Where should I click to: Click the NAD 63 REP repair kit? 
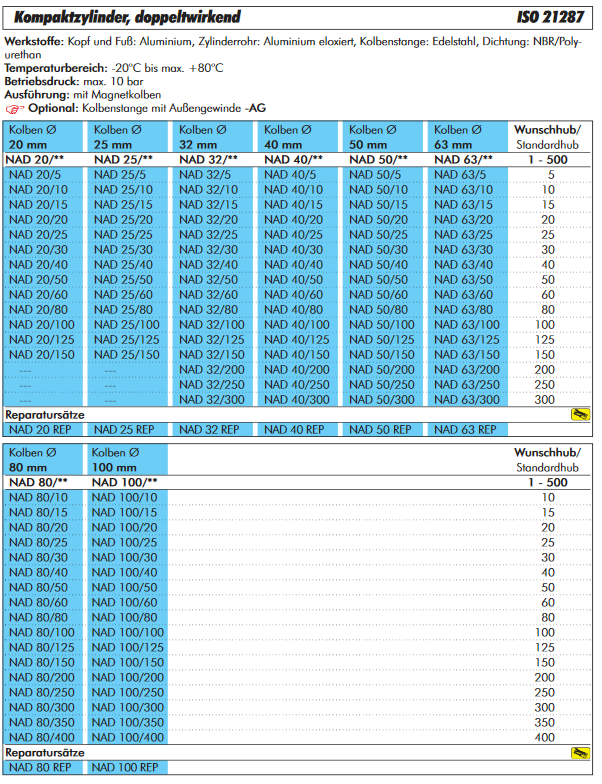(467, 430)
